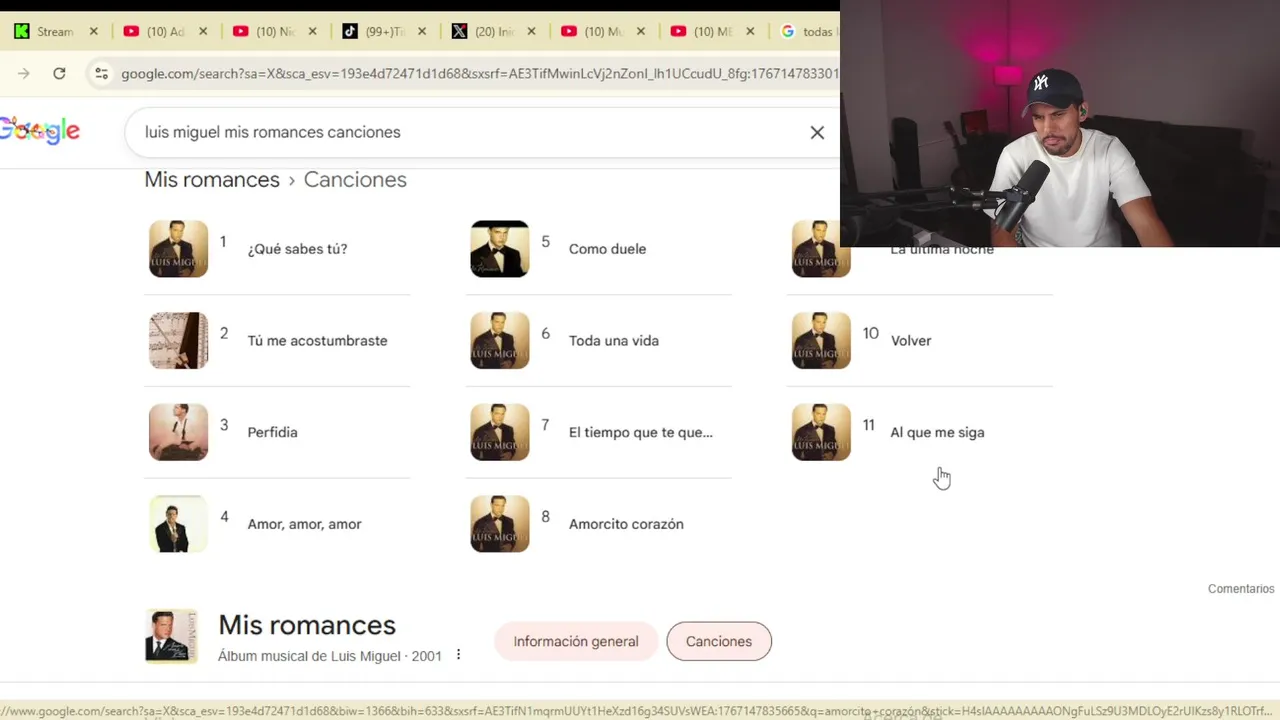Click thumbnail for 'Perfidia'
The width and height of the screenshot is (1280, 720).
178,432
